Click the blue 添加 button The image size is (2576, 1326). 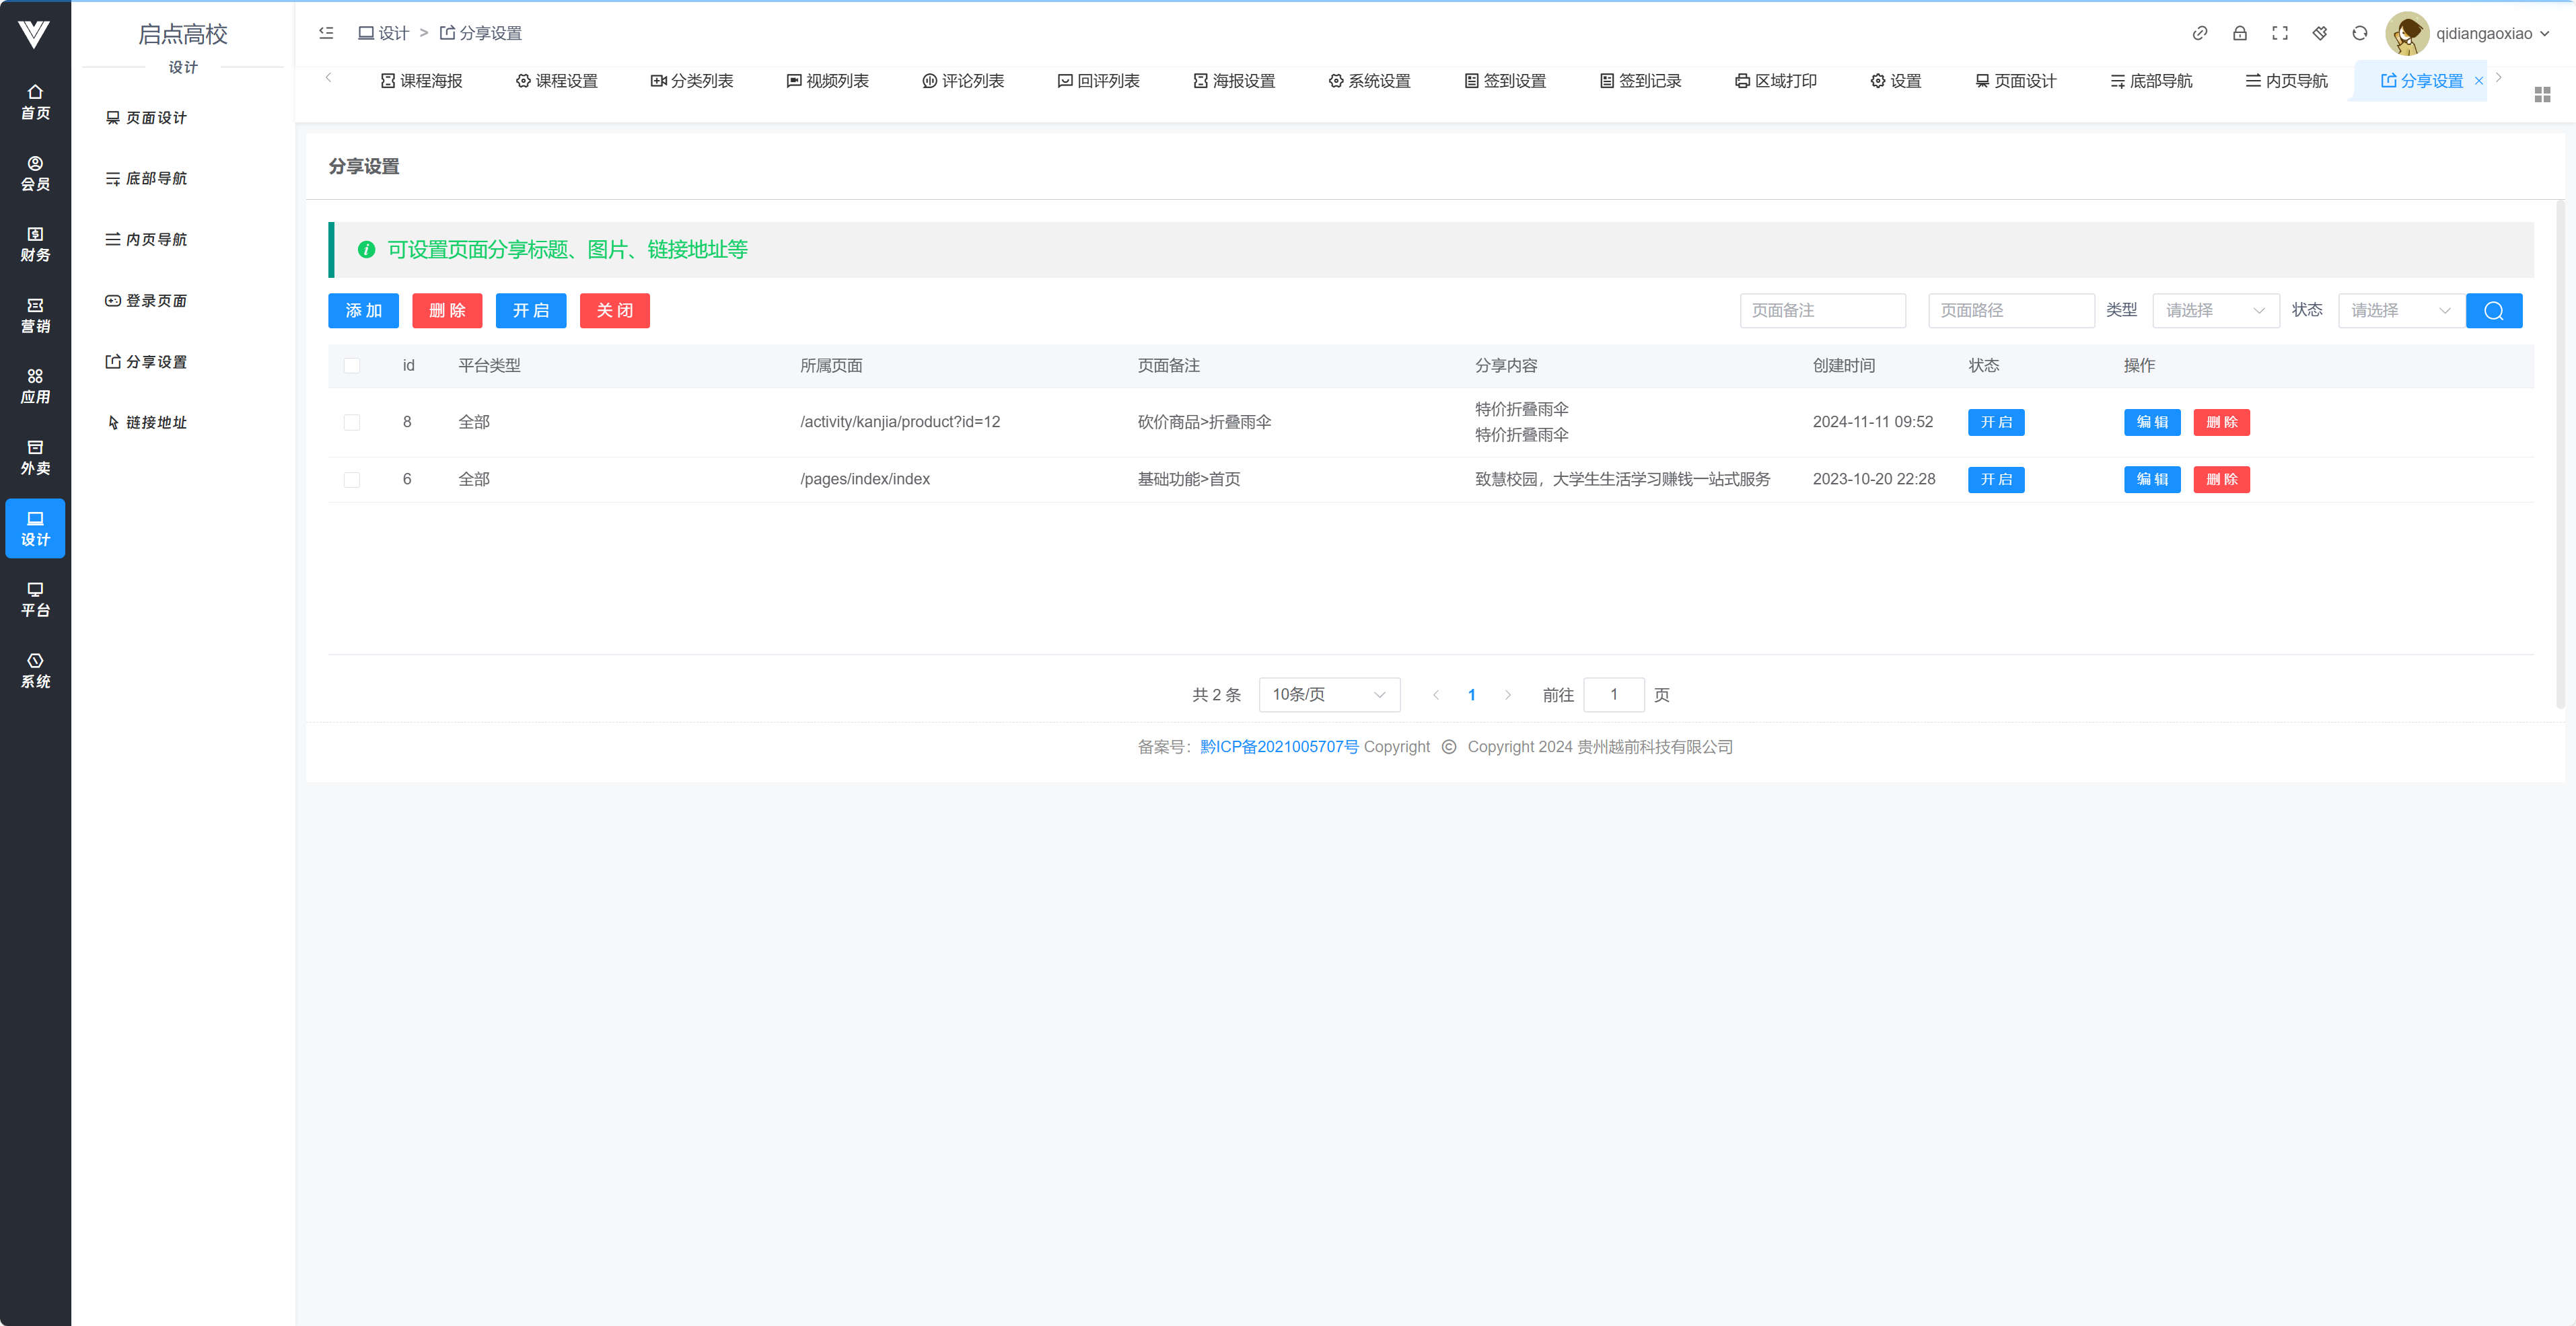pos(363,310)
